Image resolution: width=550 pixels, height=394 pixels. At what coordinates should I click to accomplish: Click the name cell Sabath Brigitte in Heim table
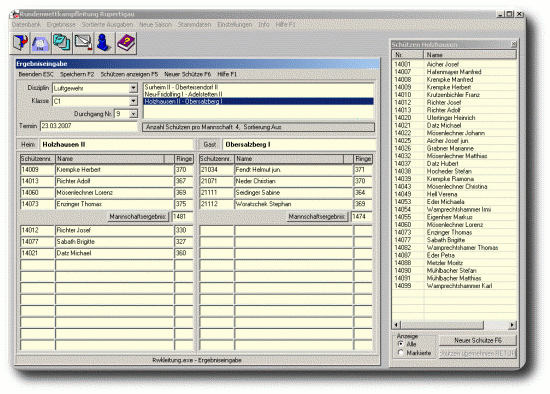click(x=114, y=242)
